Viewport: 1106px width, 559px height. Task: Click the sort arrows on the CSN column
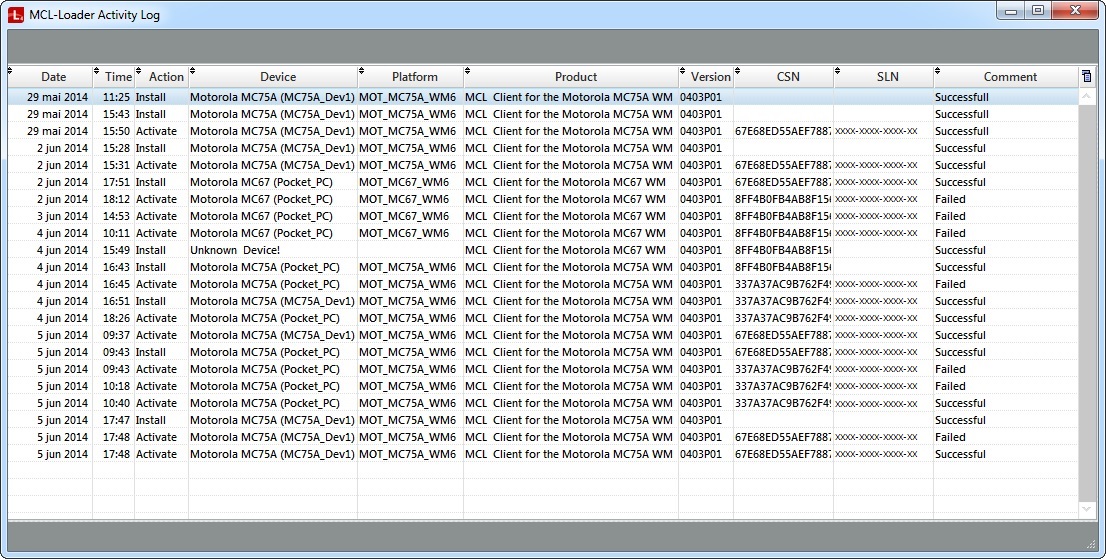738,71
